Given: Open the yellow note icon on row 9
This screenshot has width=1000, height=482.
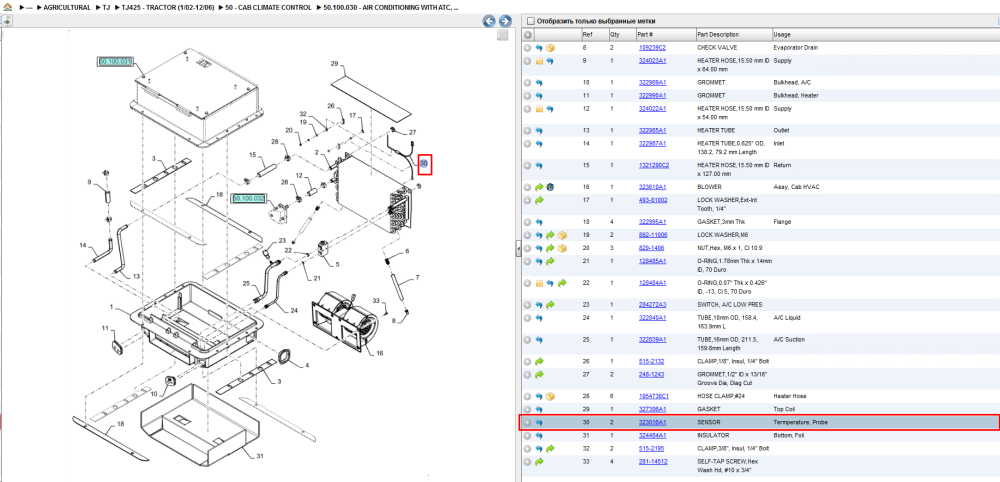Looking at the screenshot, I should point(539,61).
